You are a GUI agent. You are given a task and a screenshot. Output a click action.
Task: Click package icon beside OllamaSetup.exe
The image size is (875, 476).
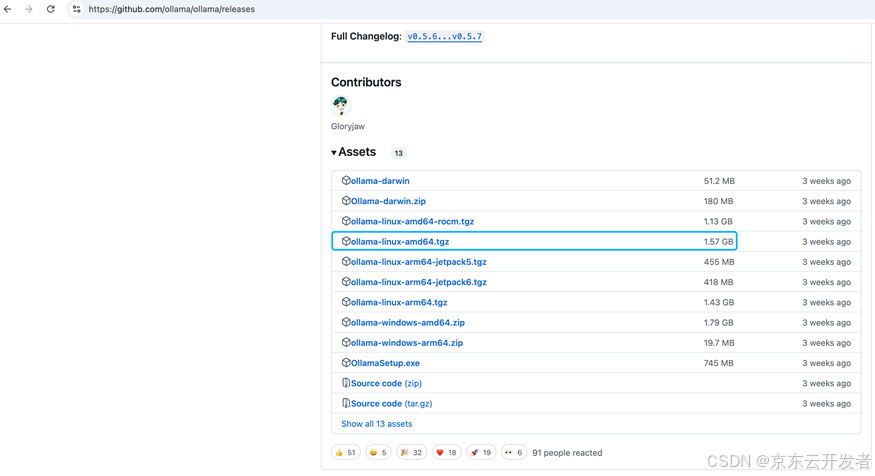[346, 363]
